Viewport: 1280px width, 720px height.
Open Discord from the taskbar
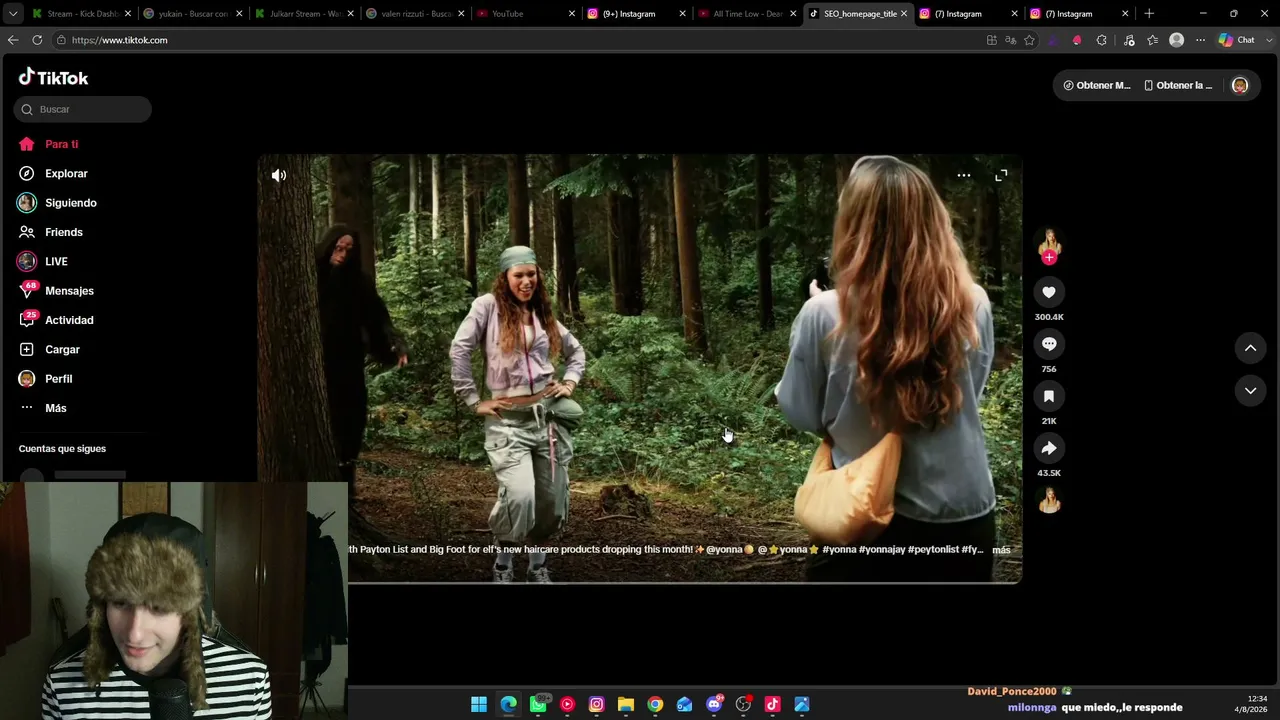click(714, 705)
